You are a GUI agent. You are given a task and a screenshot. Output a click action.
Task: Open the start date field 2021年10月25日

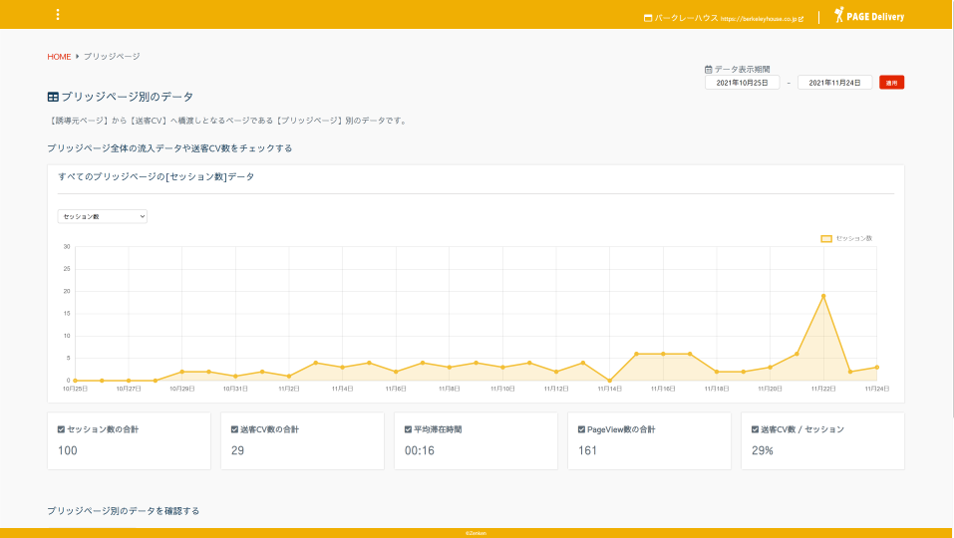(741, 83)
